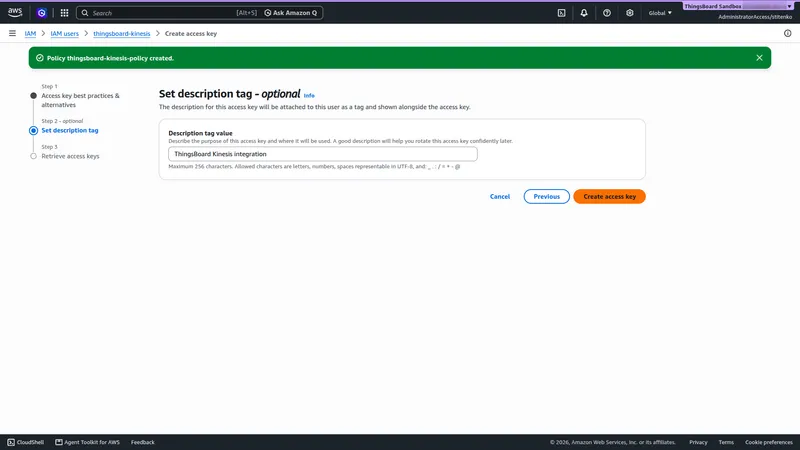The height and width of the screenshot is (450, 800).
Task: Toggle the side navigation hamburger menu
Action: click(12, 33)
